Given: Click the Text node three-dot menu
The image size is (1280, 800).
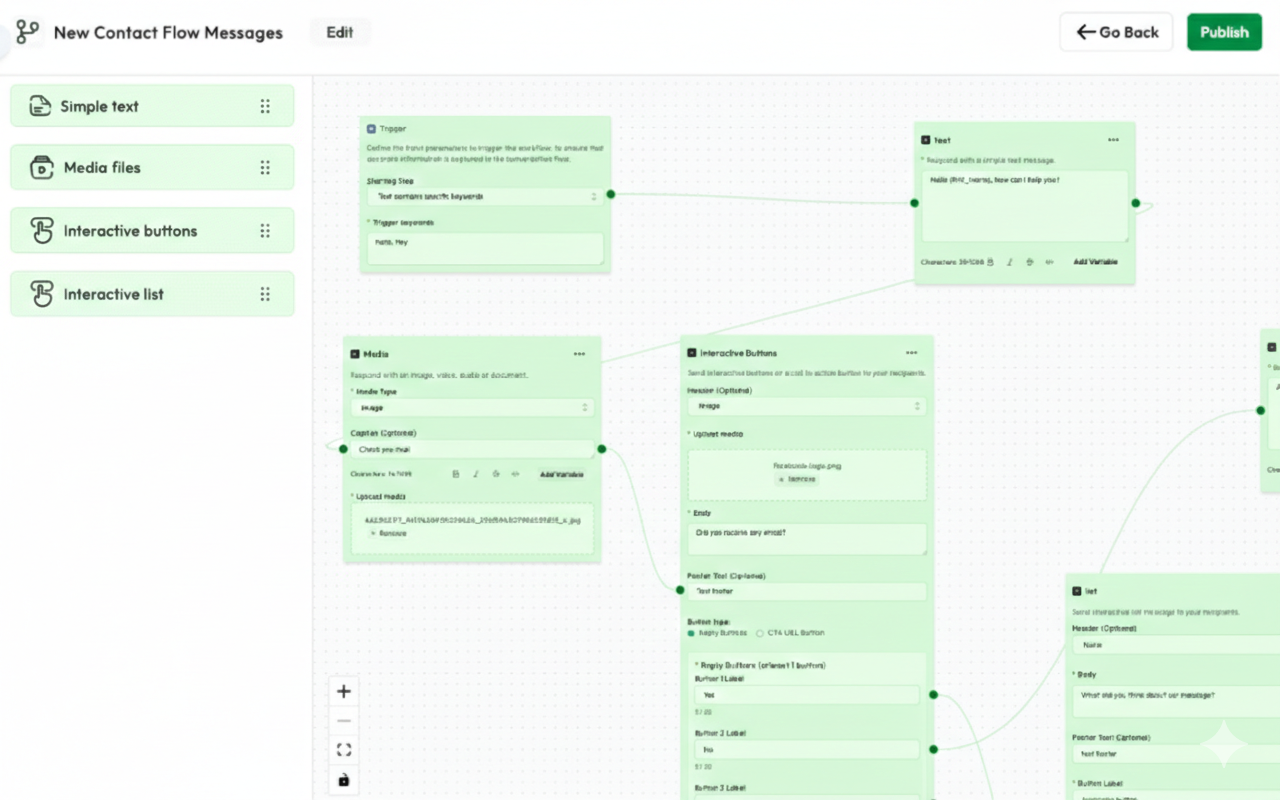Looking at the screenshot, I should [1113, 140].
